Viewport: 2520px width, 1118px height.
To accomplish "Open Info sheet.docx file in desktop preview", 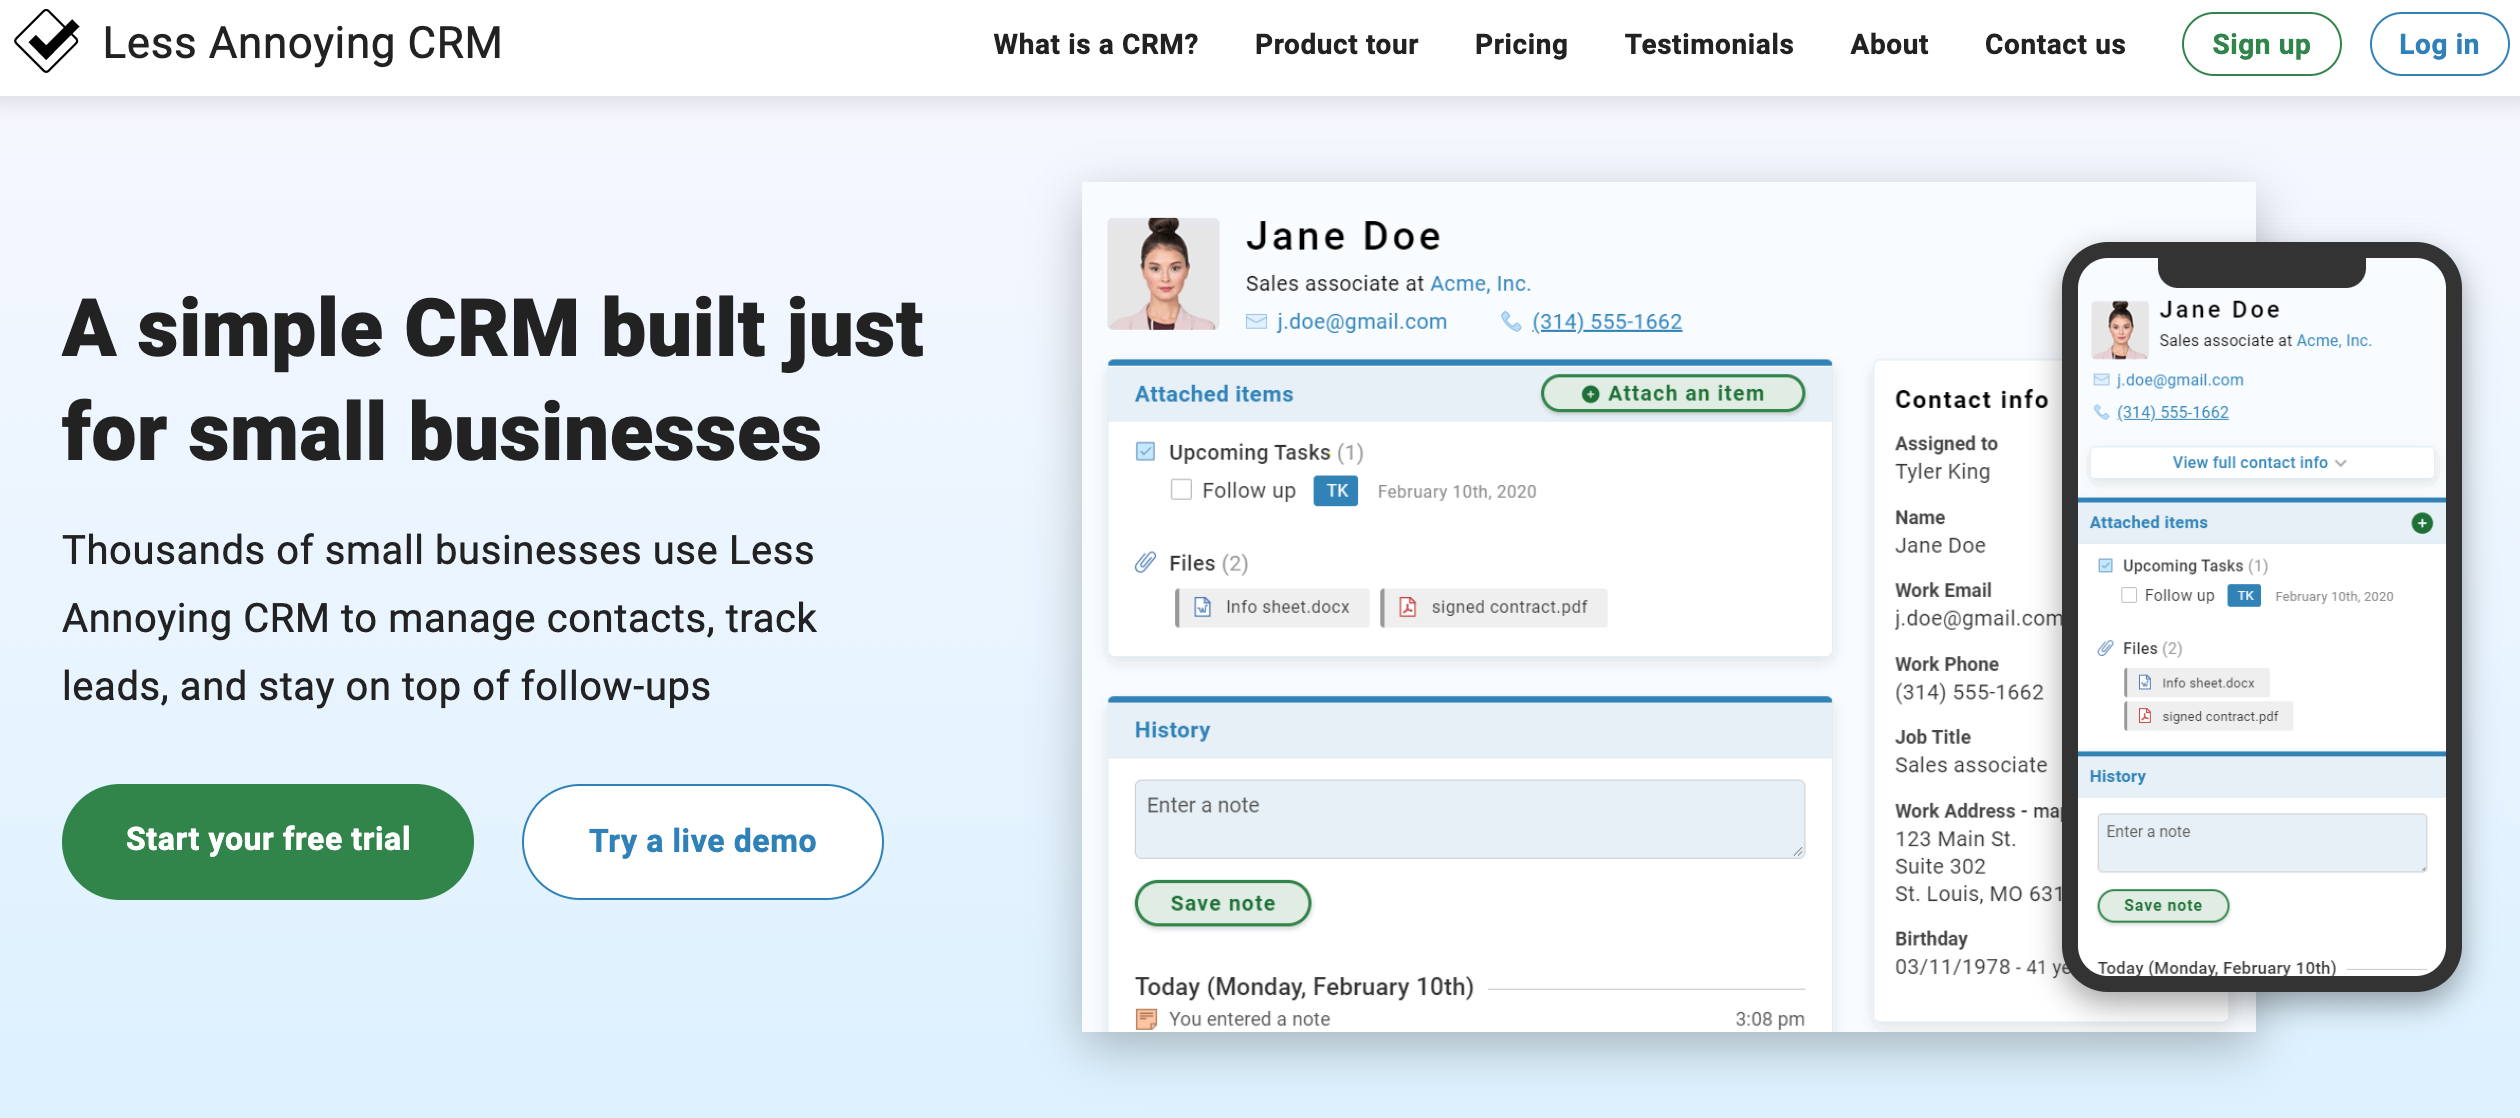I will (1273, 607).
